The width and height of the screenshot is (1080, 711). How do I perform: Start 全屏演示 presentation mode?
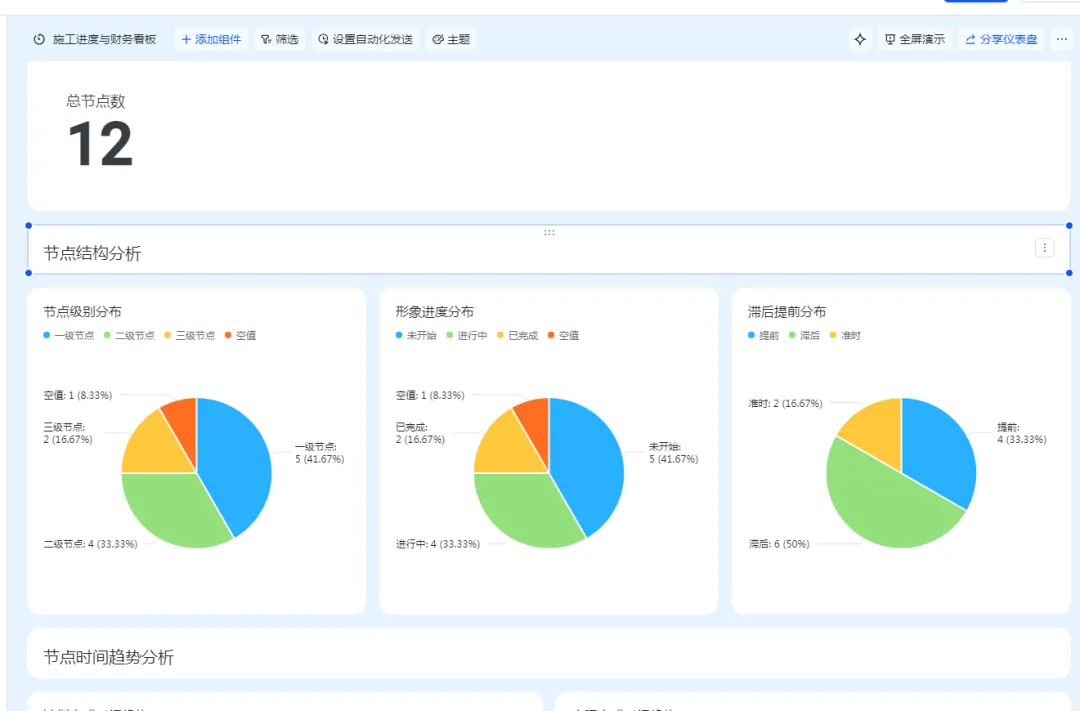pyautogui.click(x=915, y=39)
